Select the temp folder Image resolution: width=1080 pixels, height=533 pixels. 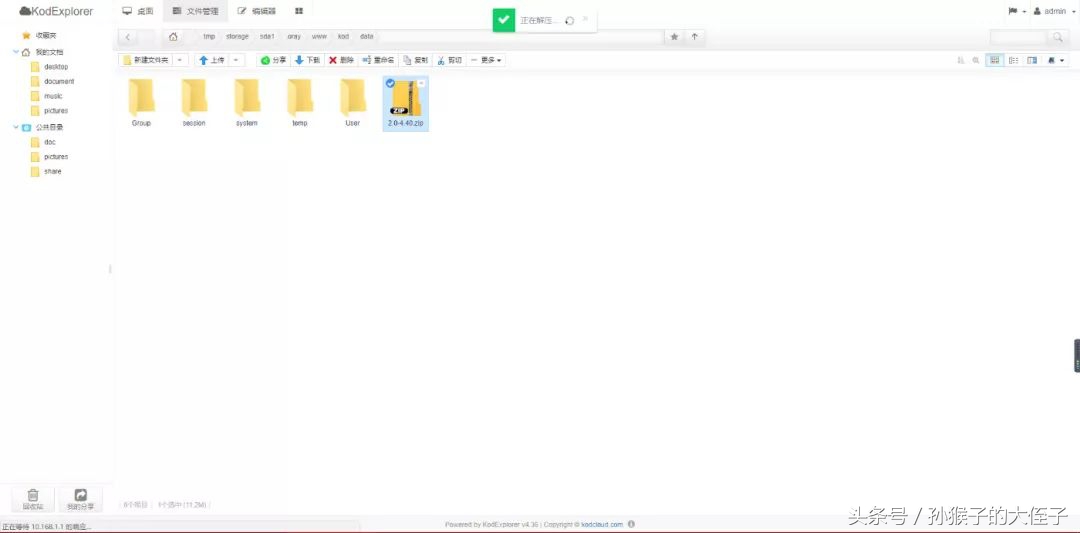300,103
